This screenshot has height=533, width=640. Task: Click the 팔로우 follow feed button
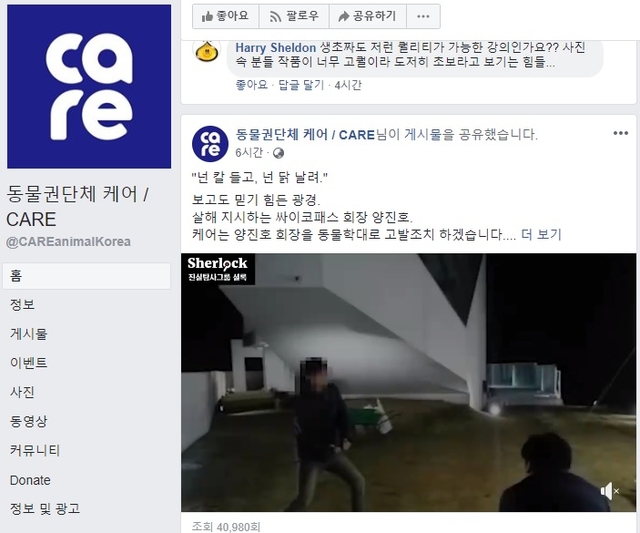pyautogui.click(x=294, y=16)
